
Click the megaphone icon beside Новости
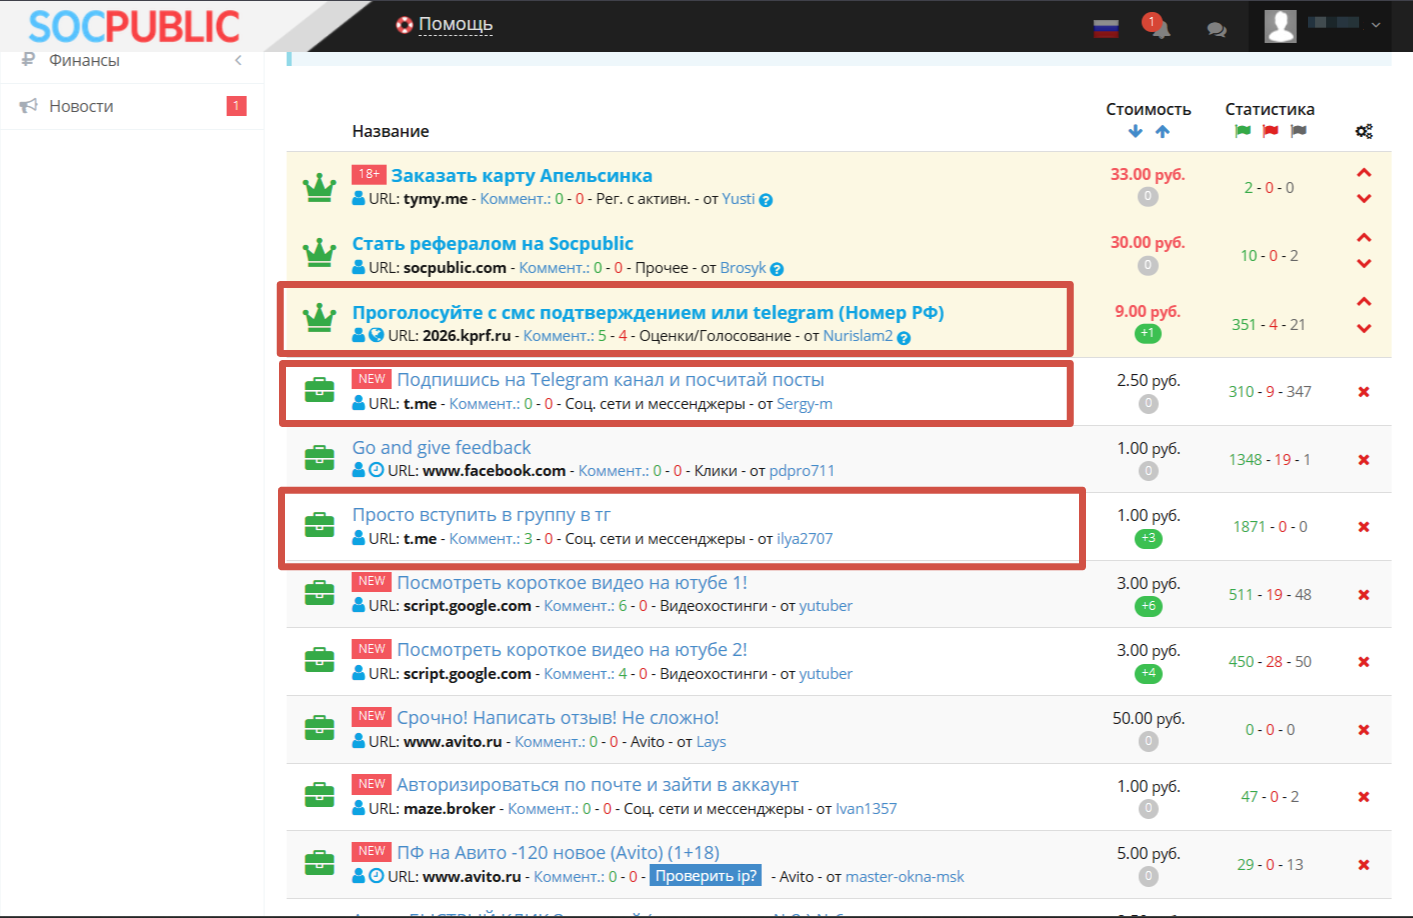[28, 106]
